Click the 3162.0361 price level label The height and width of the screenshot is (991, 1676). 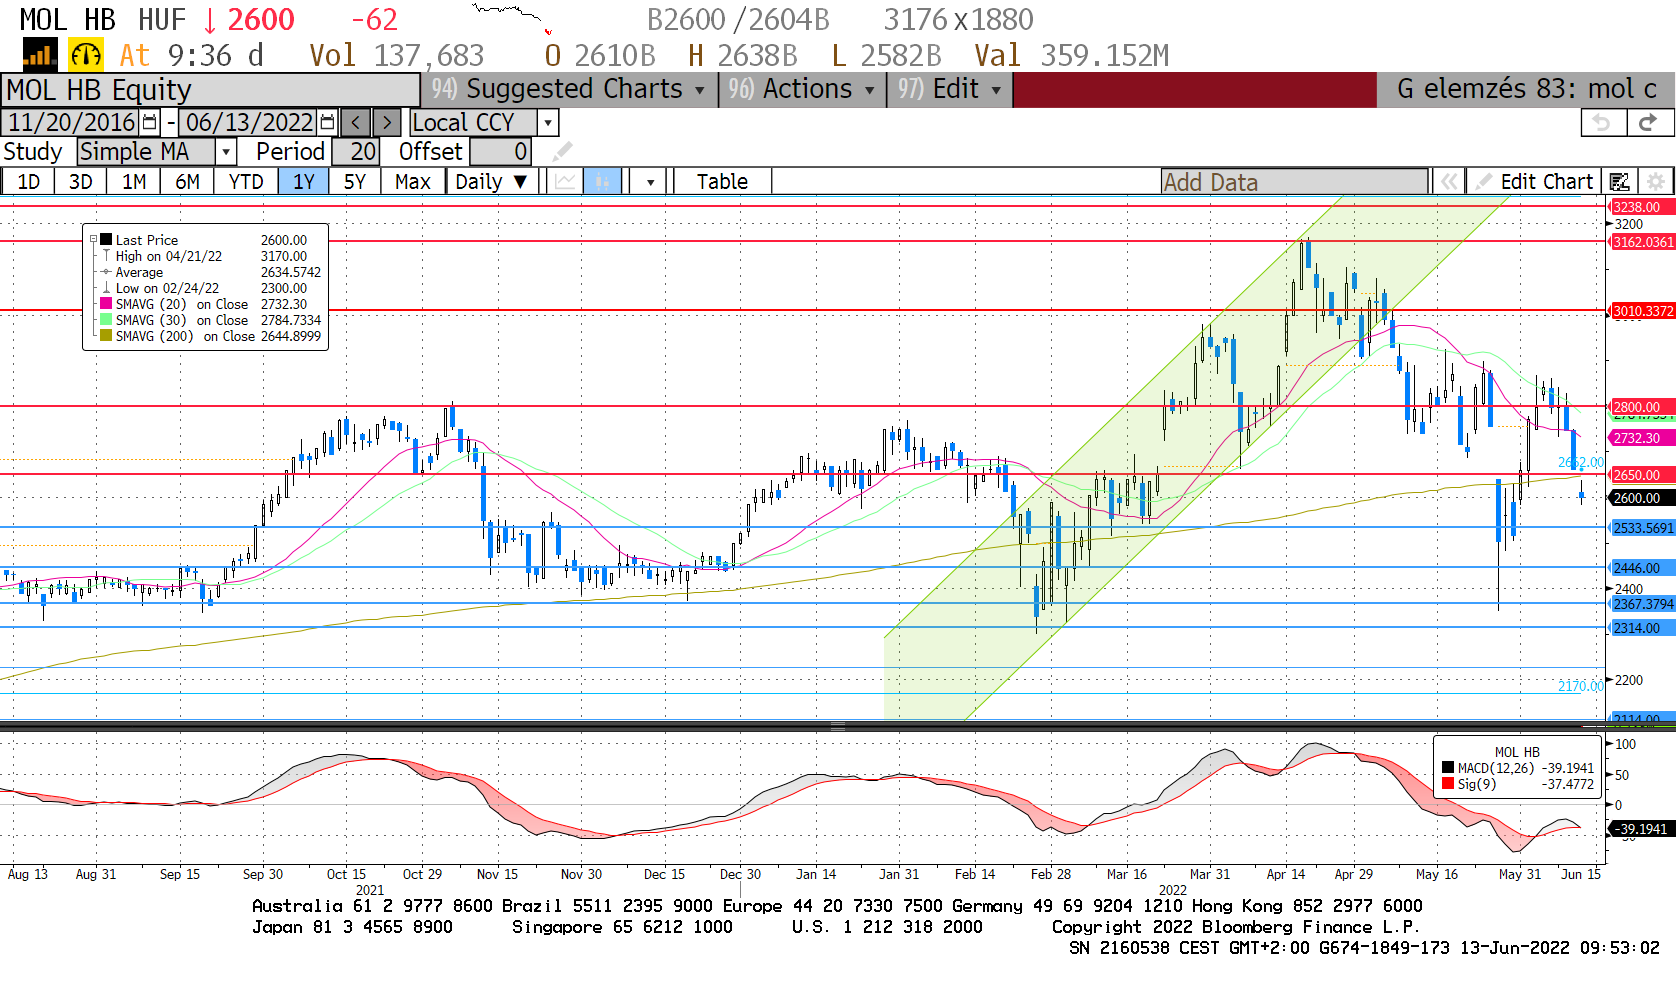[x=1642, y=242]
